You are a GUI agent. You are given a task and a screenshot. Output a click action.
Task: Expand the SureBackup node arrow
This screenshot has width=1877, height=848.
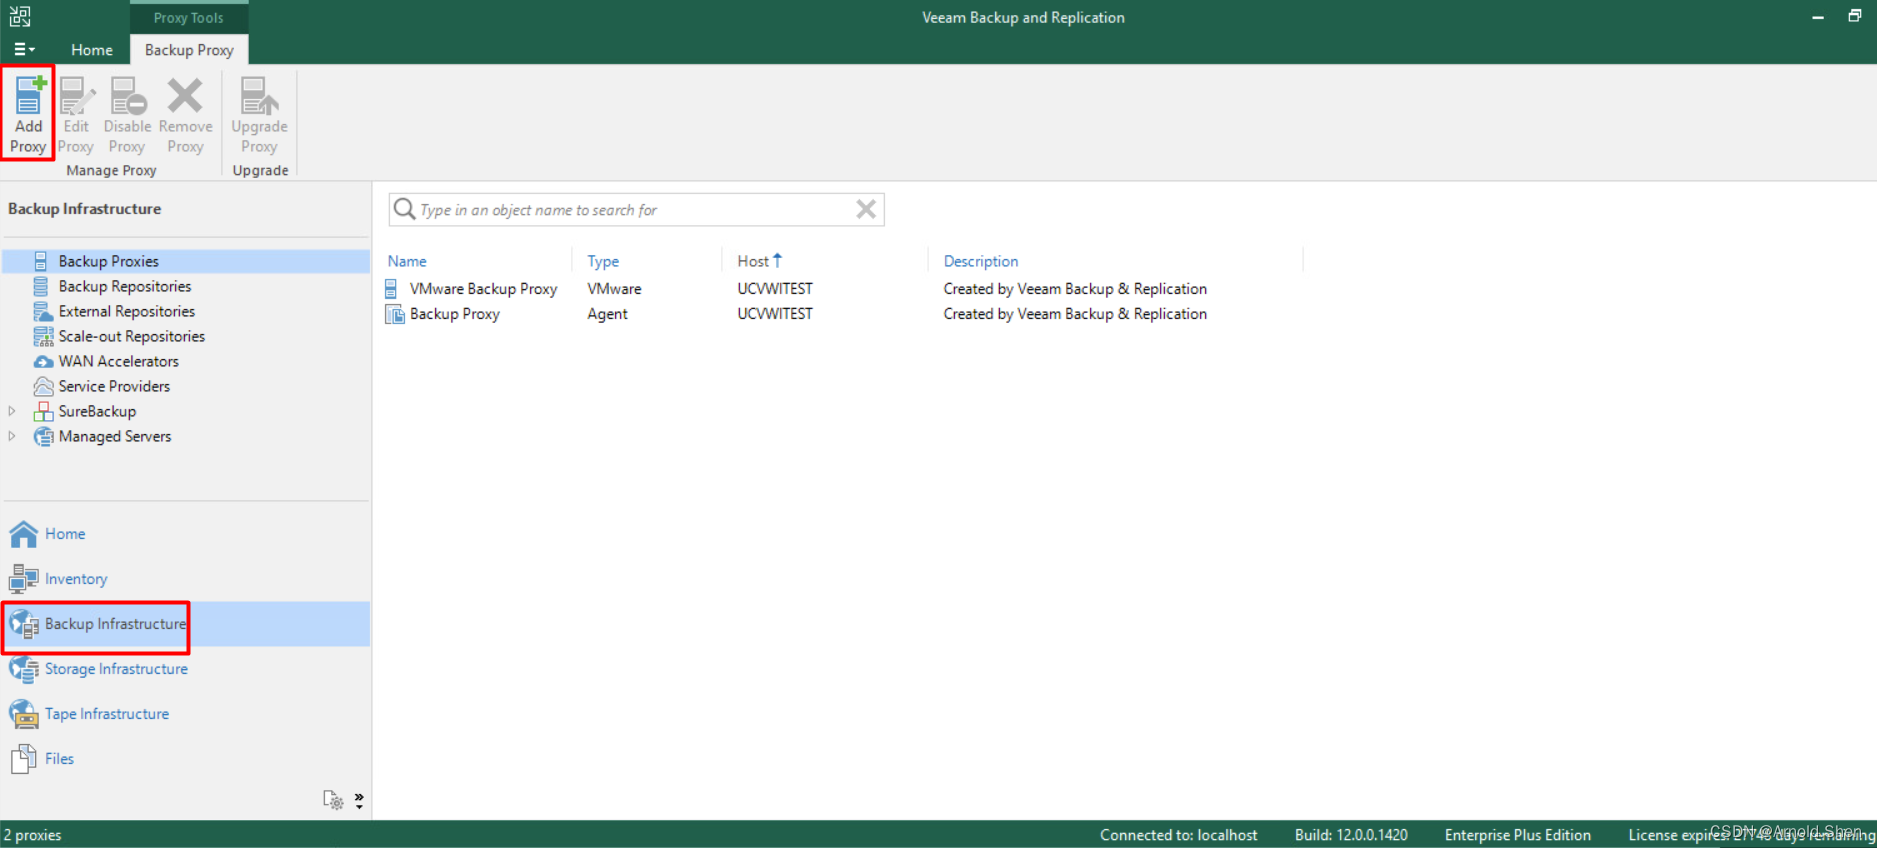coord(12,411)
